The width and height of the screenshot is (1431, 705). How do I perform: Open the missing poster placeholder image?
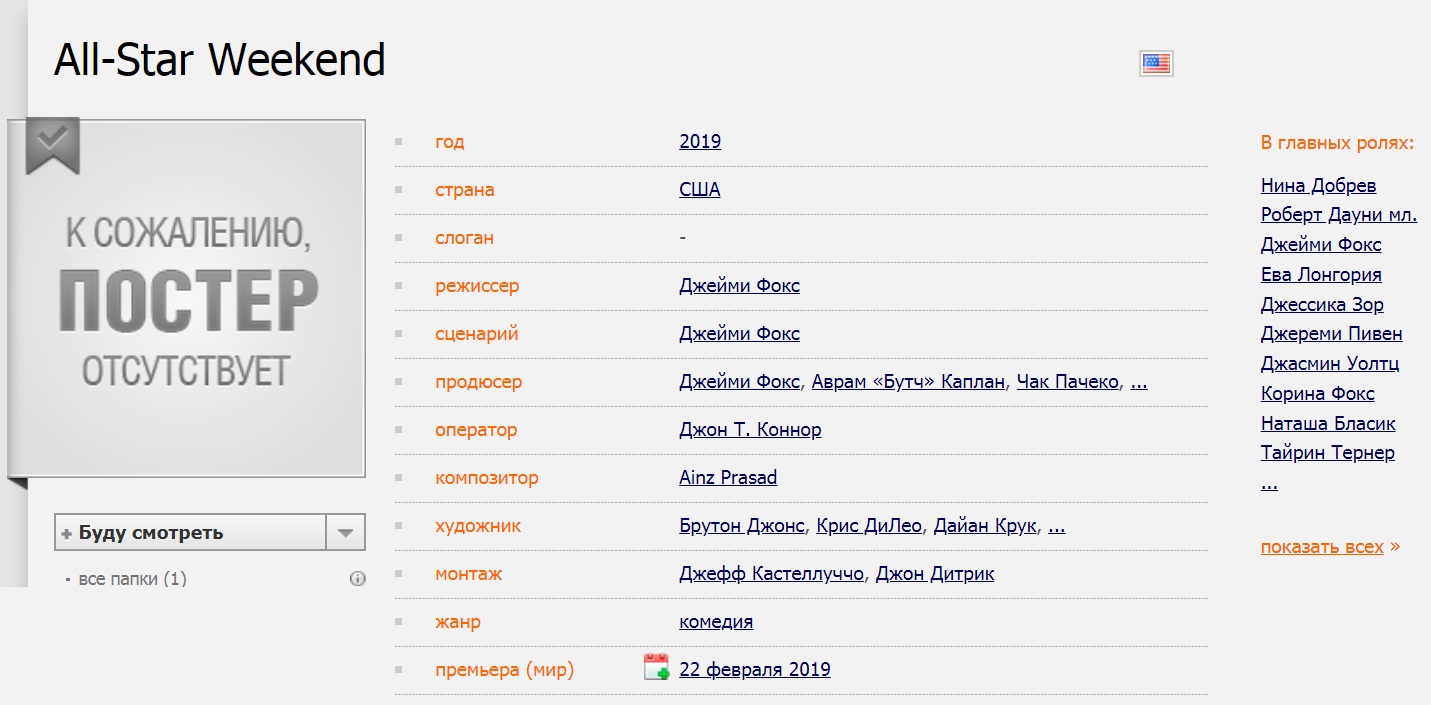[x=188, y=300]
